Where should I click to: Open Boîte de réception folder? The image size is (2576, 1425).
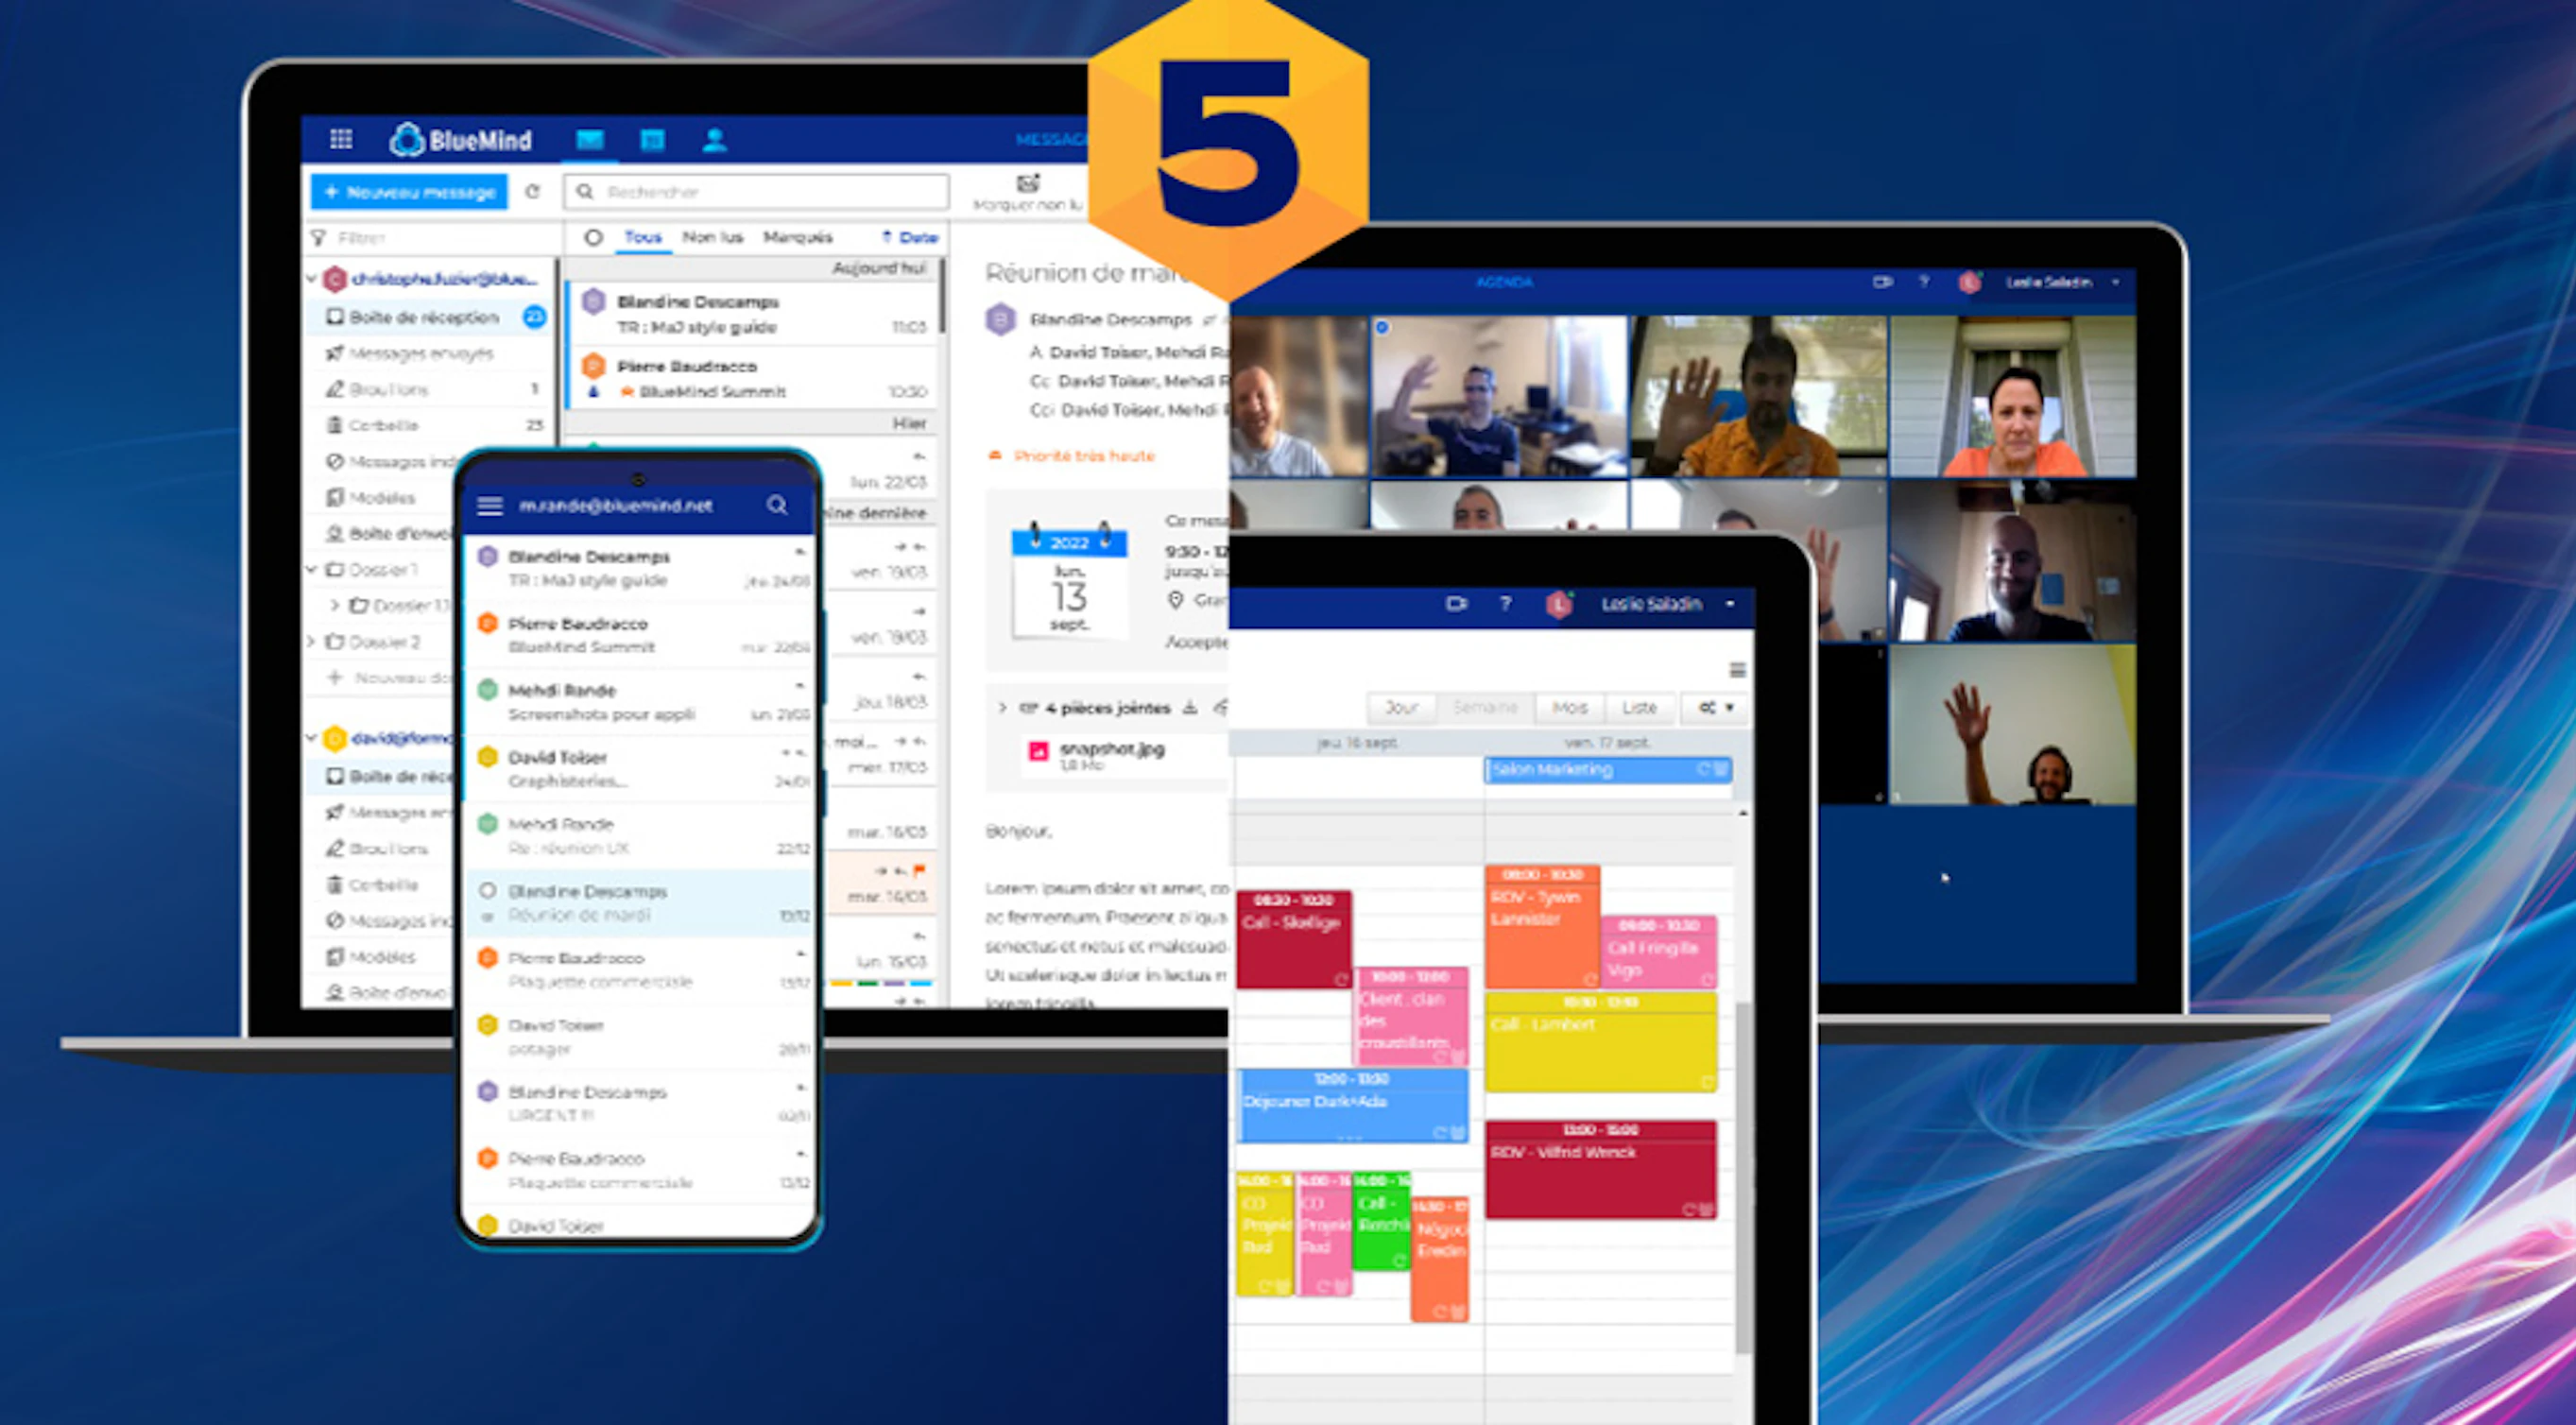(x=424, y=317)
